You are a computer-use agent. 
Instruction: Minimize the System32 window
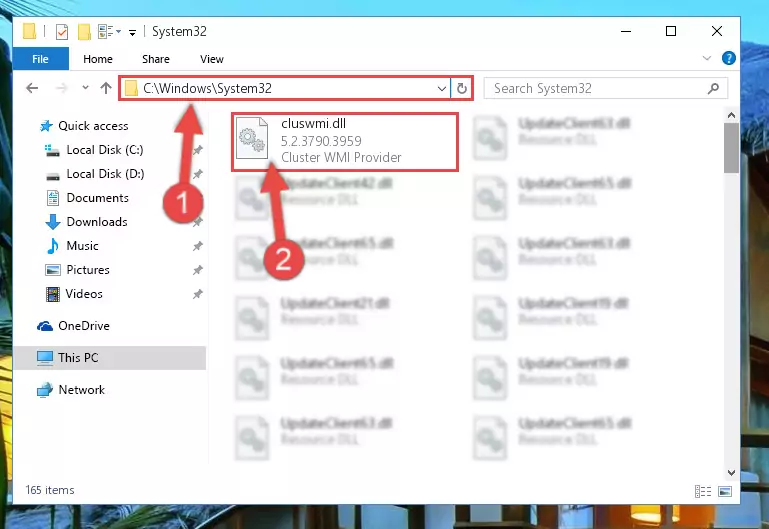click(x=626, y=31)
